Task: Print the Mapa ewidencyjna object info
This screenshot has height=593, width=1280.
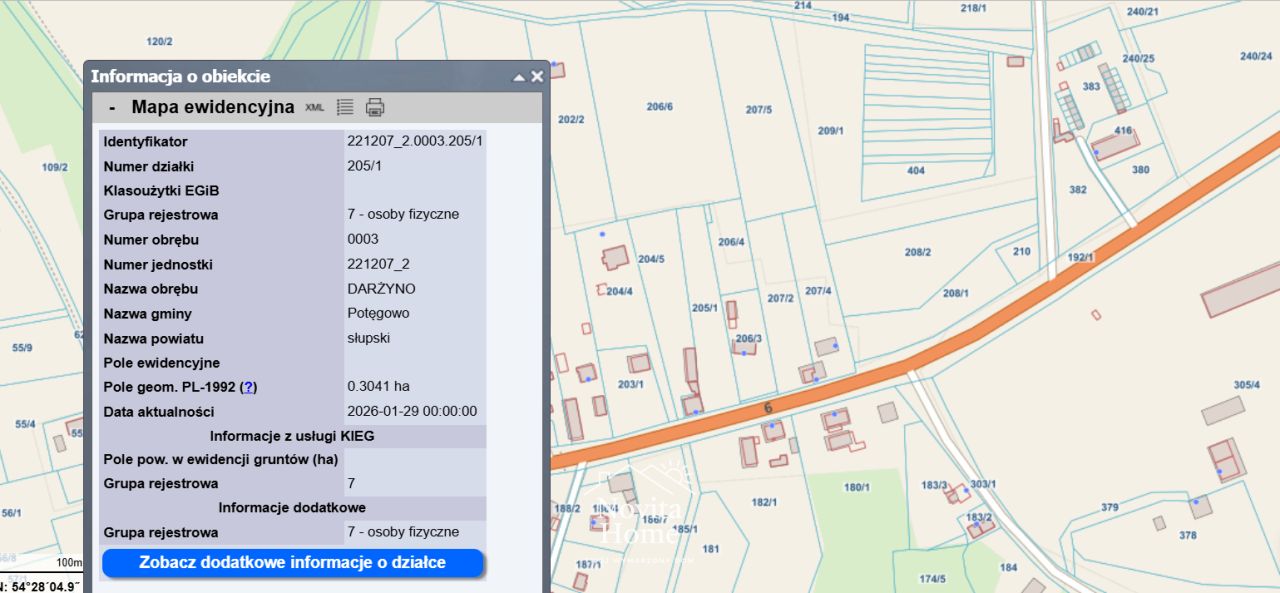Action: click(375, 107)
